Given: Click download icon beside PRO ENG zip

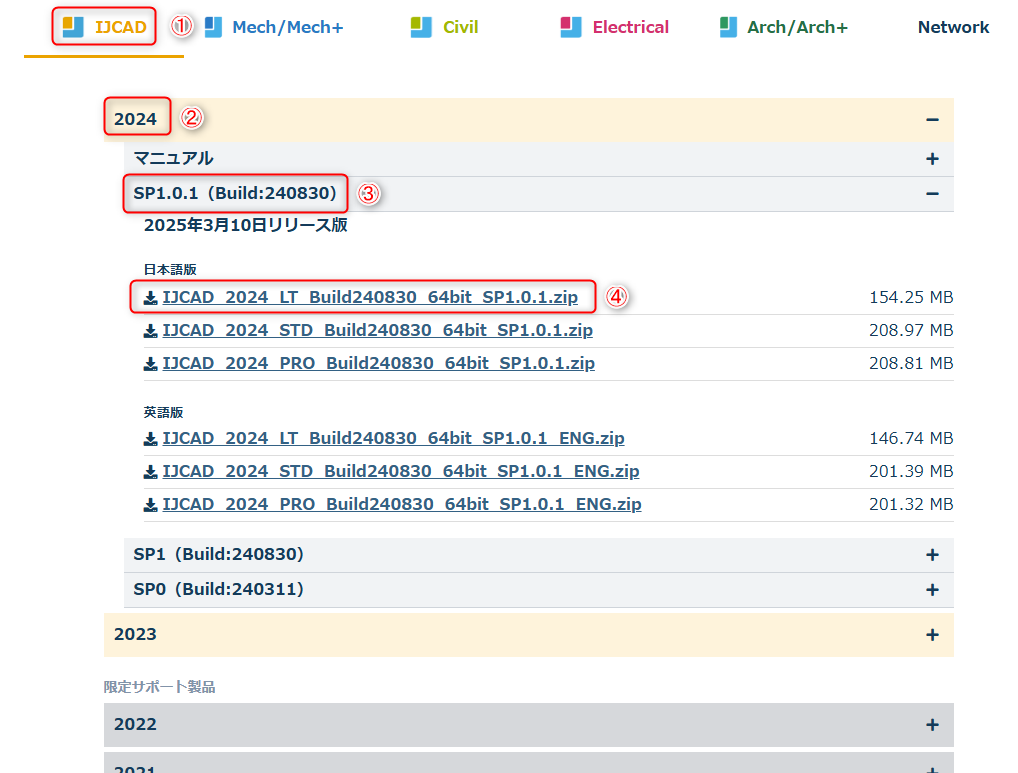Looking at the screenshot, I should coord(151,506).
